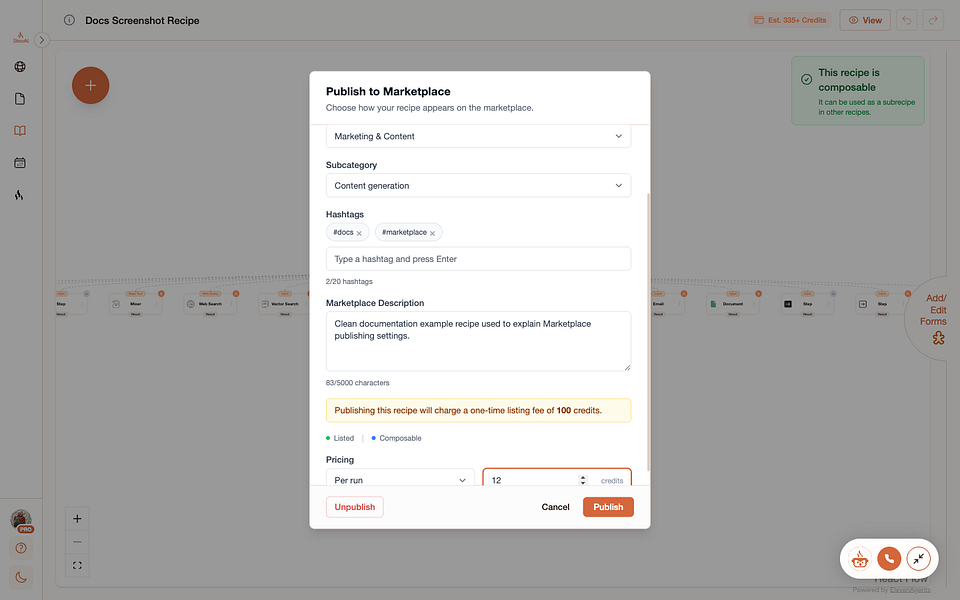The width and height of the screenshot is (960, 600).
Task: Click the Unpublish button
Action: point(354,507)
